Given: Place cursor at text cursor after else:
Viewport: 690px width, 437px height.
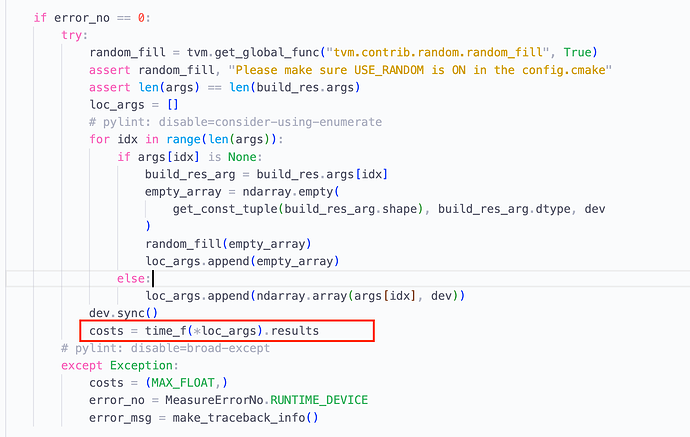Looking at the screenshot, I should [153, 278].
